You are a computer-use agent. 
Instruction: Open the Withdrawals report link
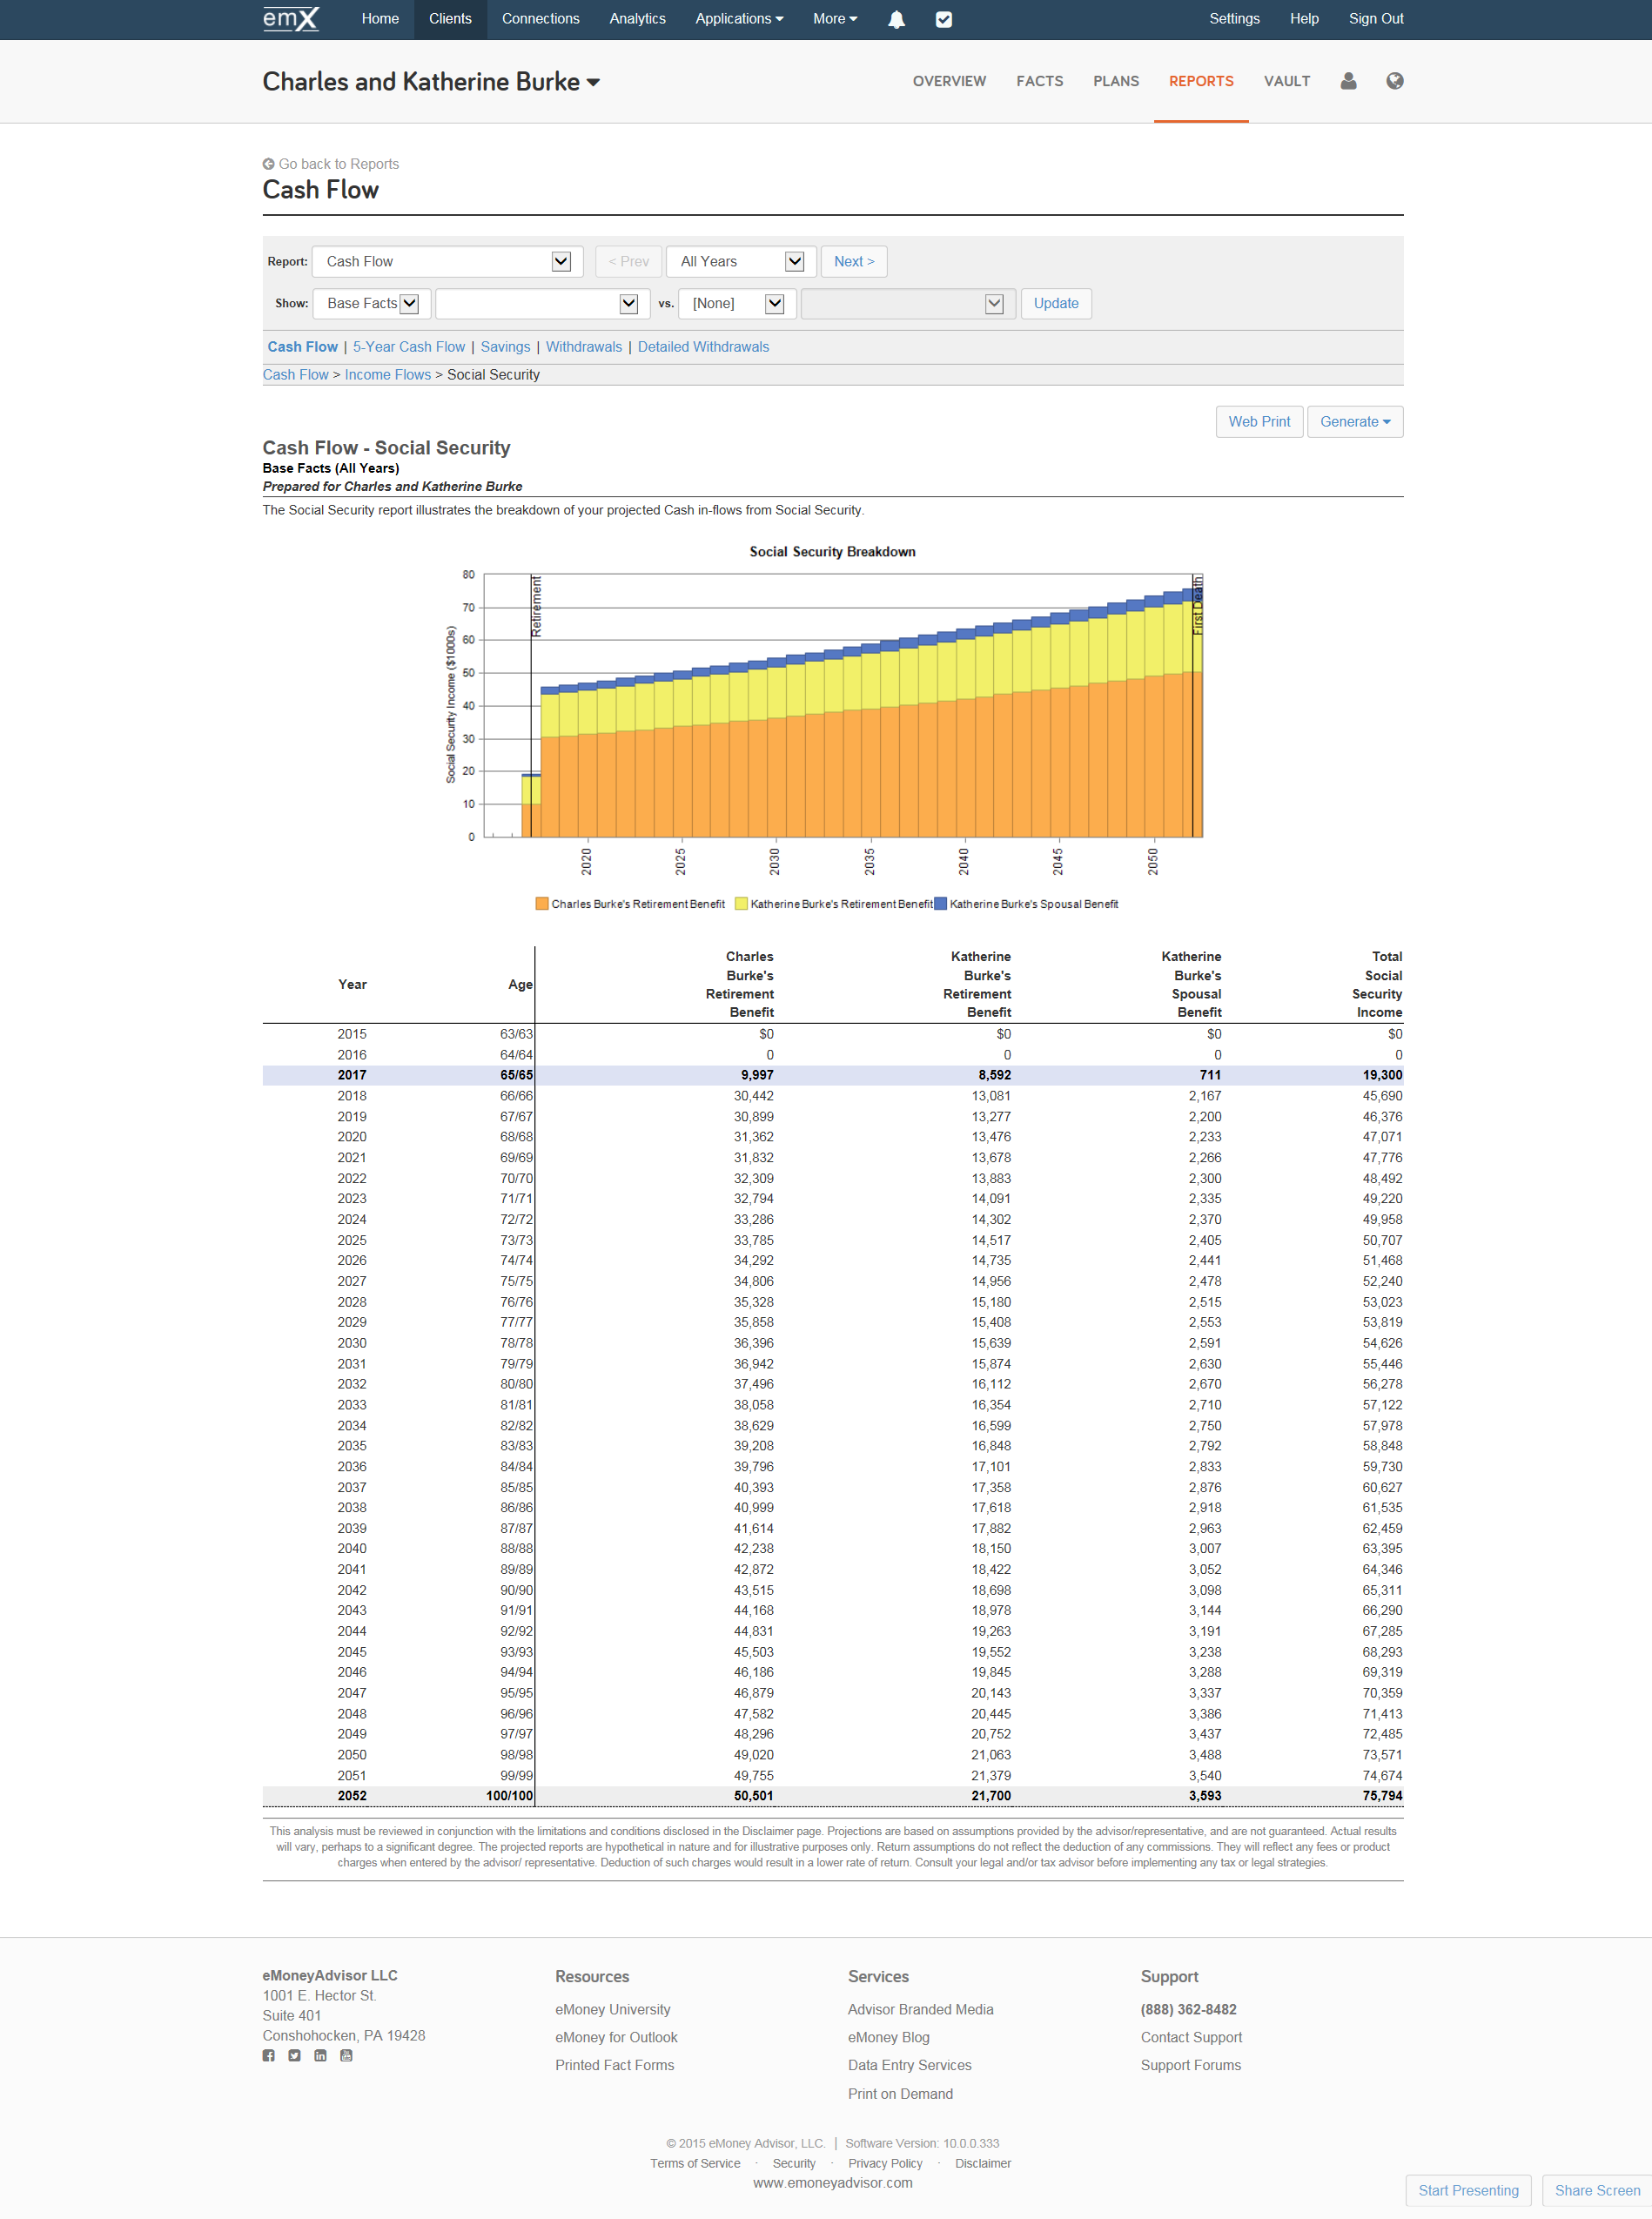point(583,347)
